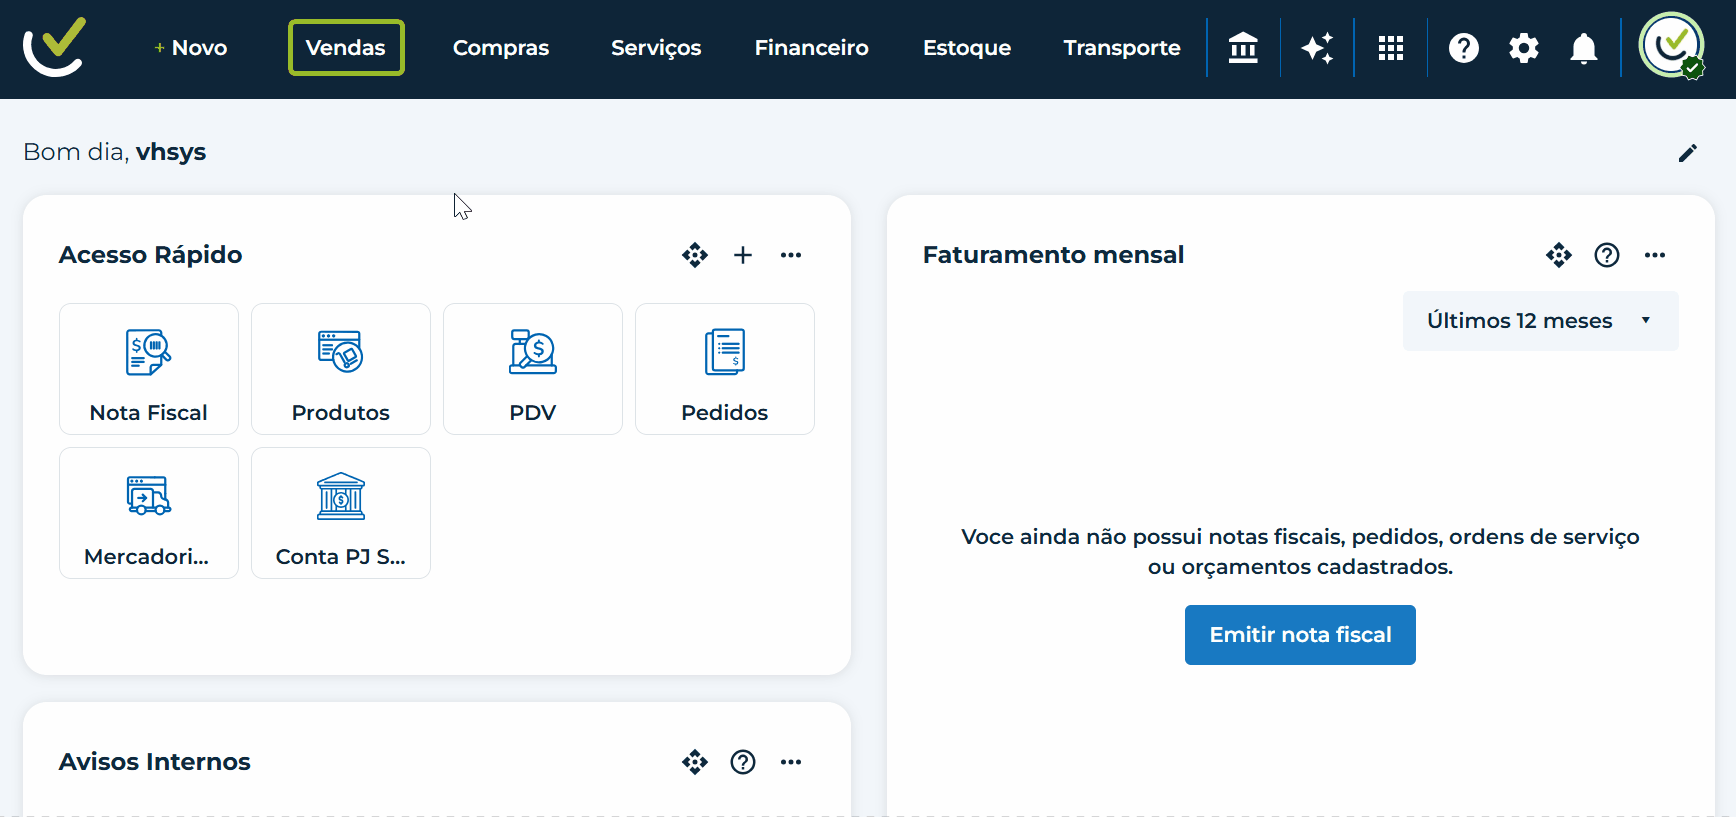This screenshot has width=1736, height=817.
Task: Open the Pedidos shortcut
Action: tap(725, 369)
